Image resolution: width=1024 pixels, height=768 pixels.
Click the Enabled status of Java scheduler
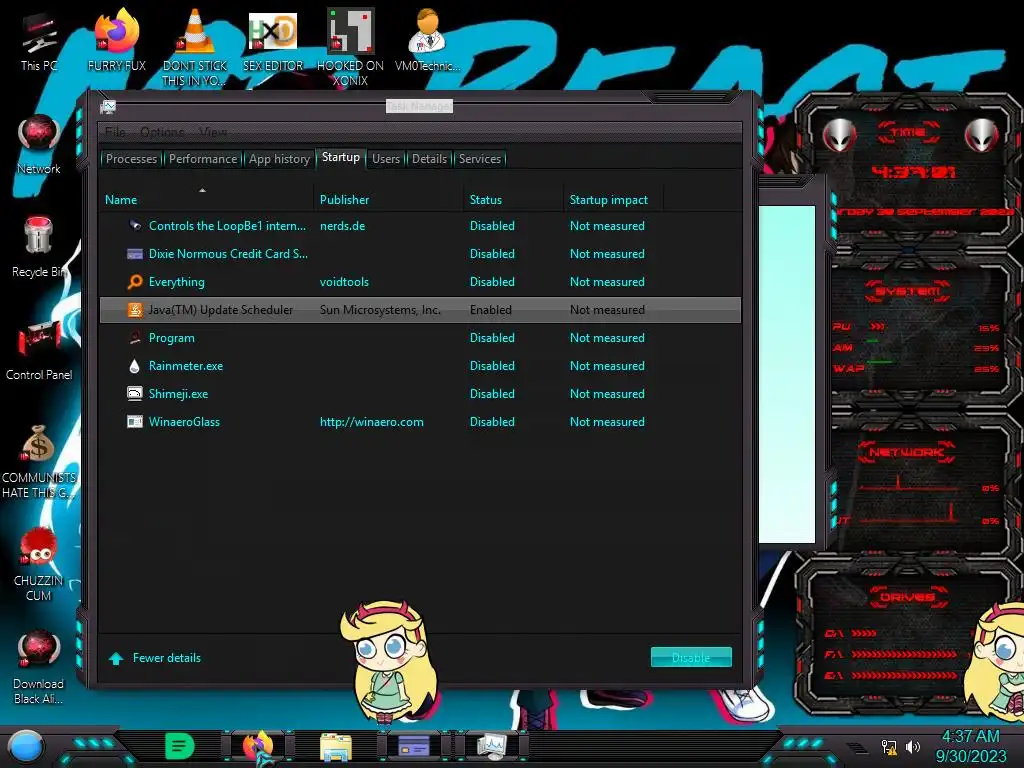coord(490,310)
